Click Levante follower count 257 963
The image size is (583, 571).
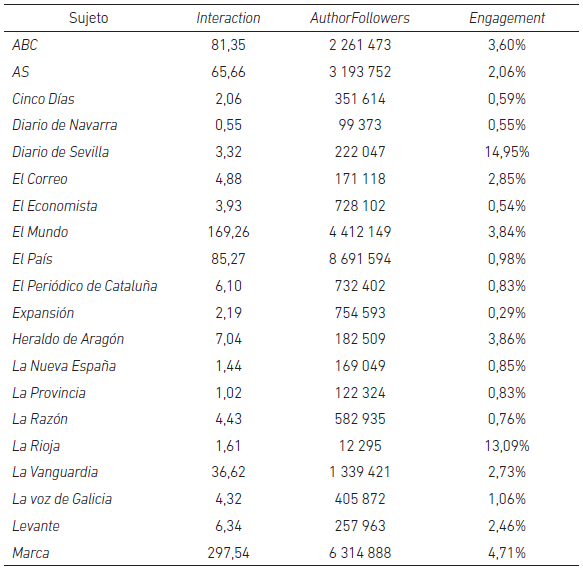pos(360,526)
